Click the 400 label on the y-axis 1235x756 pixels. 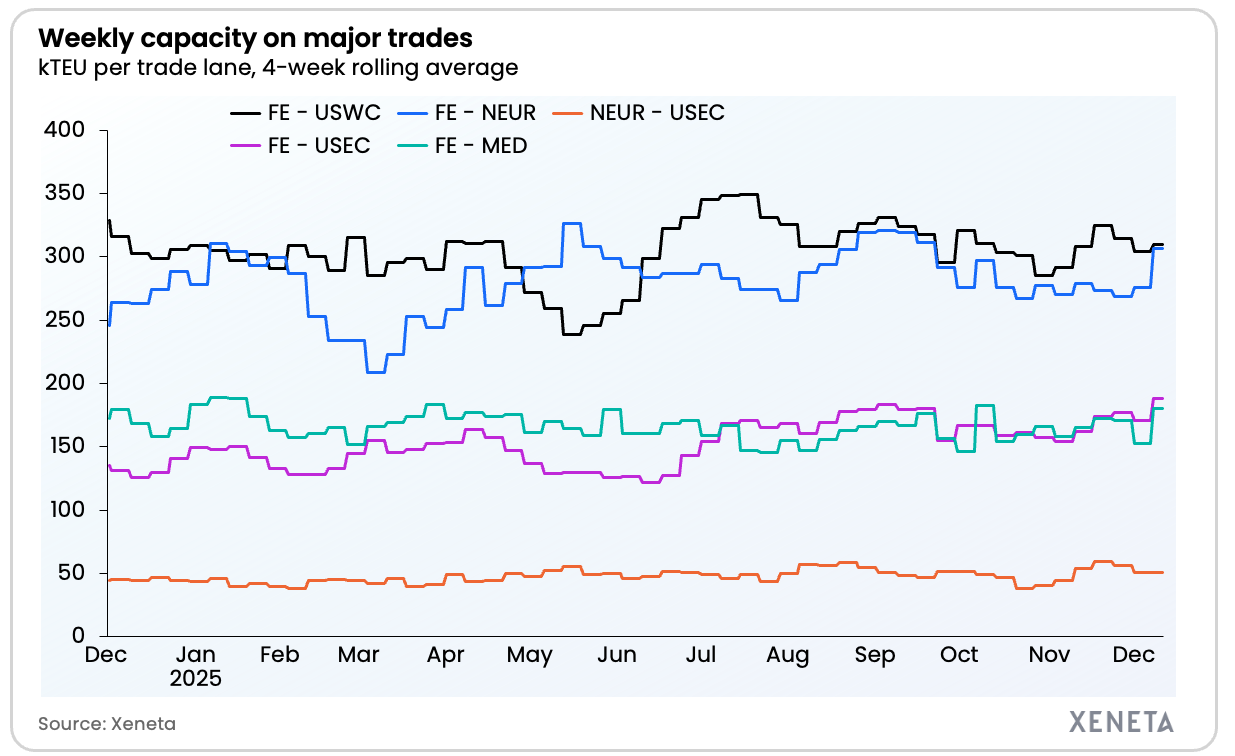click(66, 130)
